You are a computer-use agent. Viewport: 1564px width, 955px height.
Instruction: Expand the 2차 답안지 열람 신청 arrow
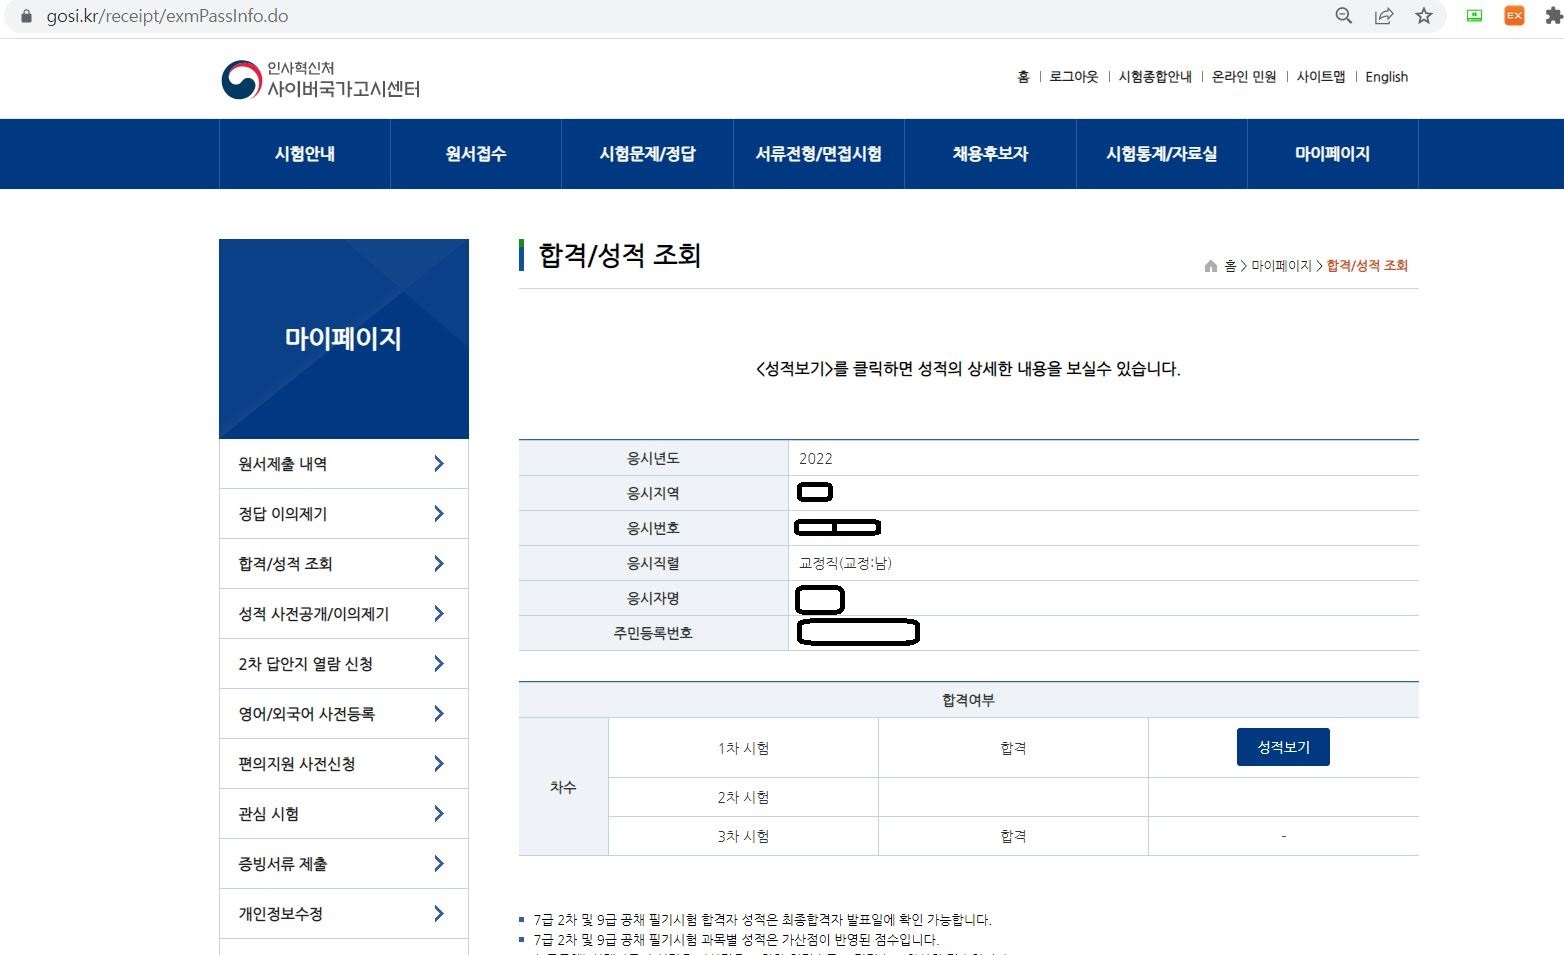pyautogui.click(x=439, y=663)
